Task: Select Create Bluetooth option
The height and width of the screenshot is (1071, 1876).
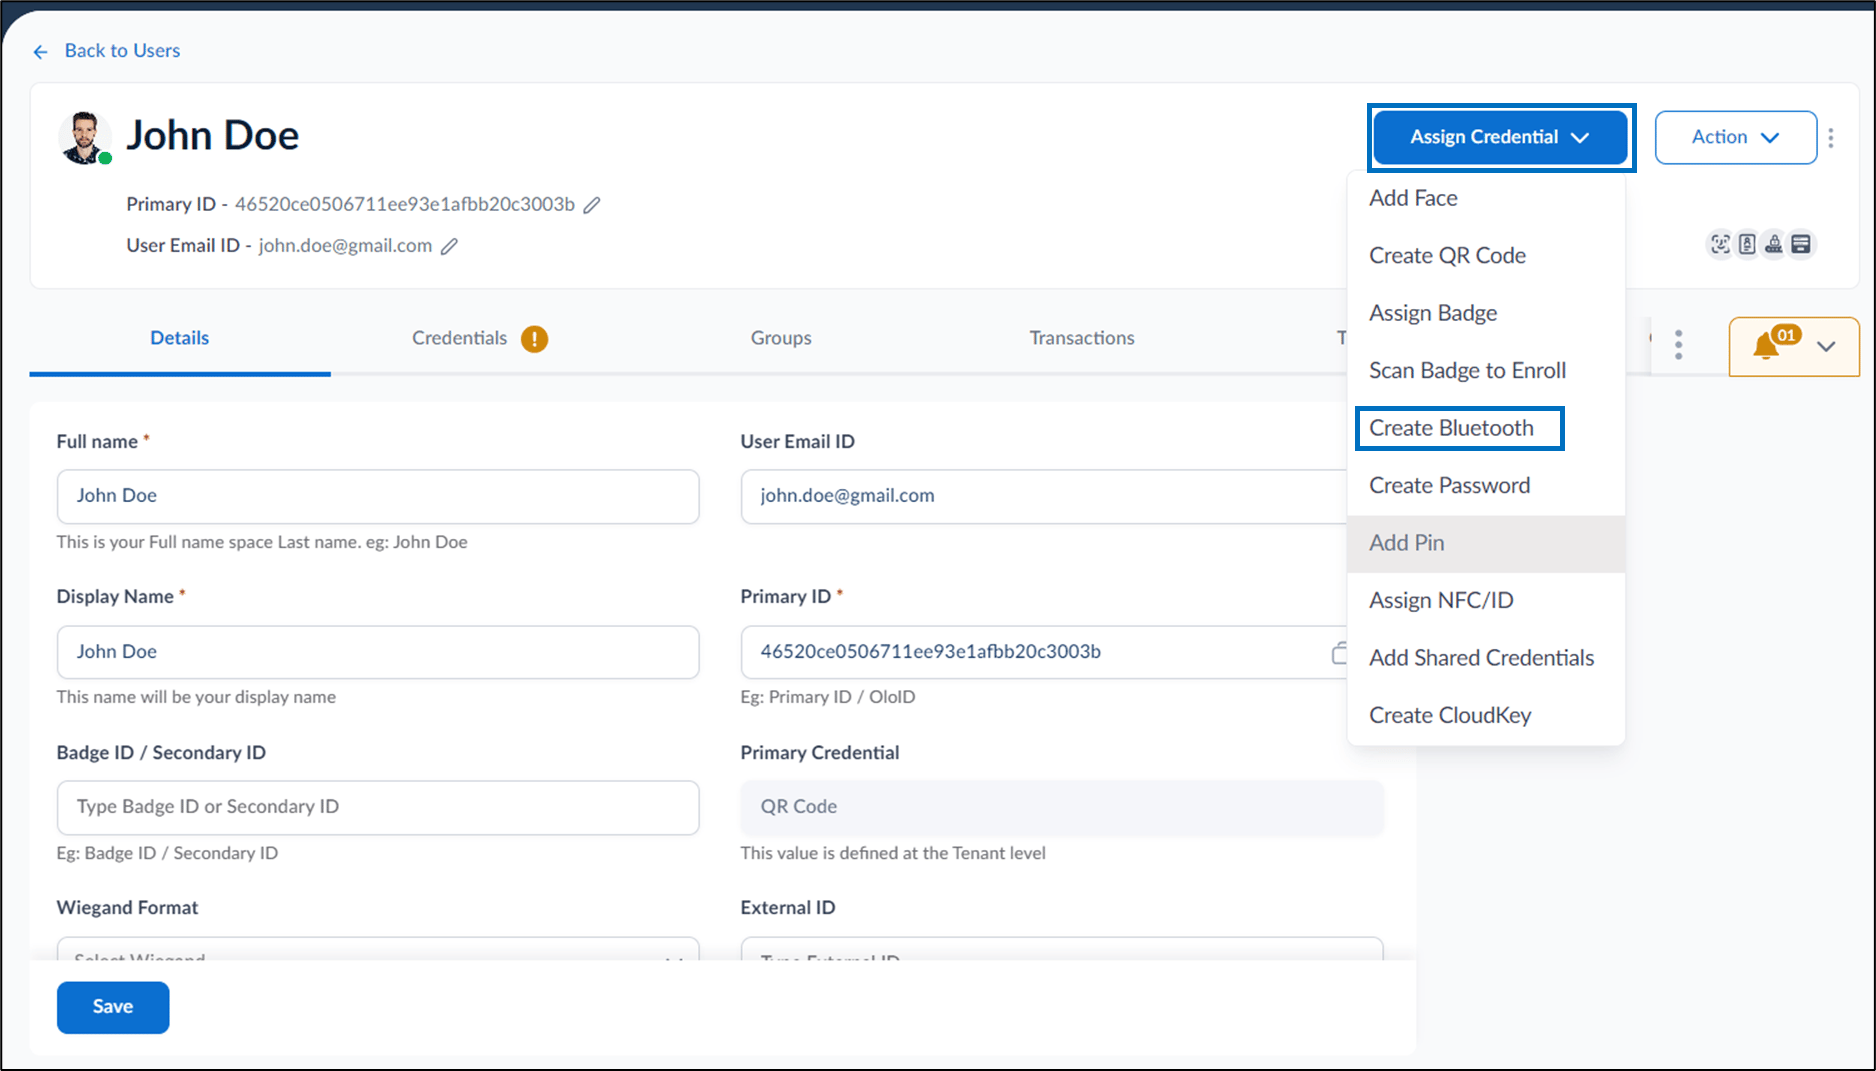Action: tap(1486, 428)
